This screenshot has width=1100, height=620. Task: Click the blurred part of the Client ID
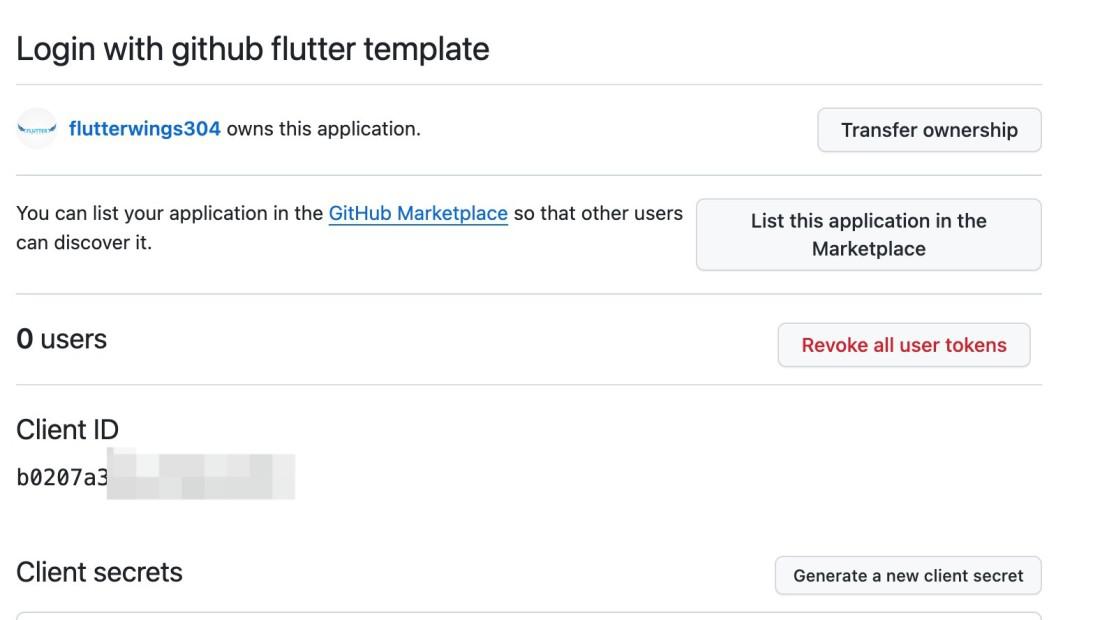point(200,477)
